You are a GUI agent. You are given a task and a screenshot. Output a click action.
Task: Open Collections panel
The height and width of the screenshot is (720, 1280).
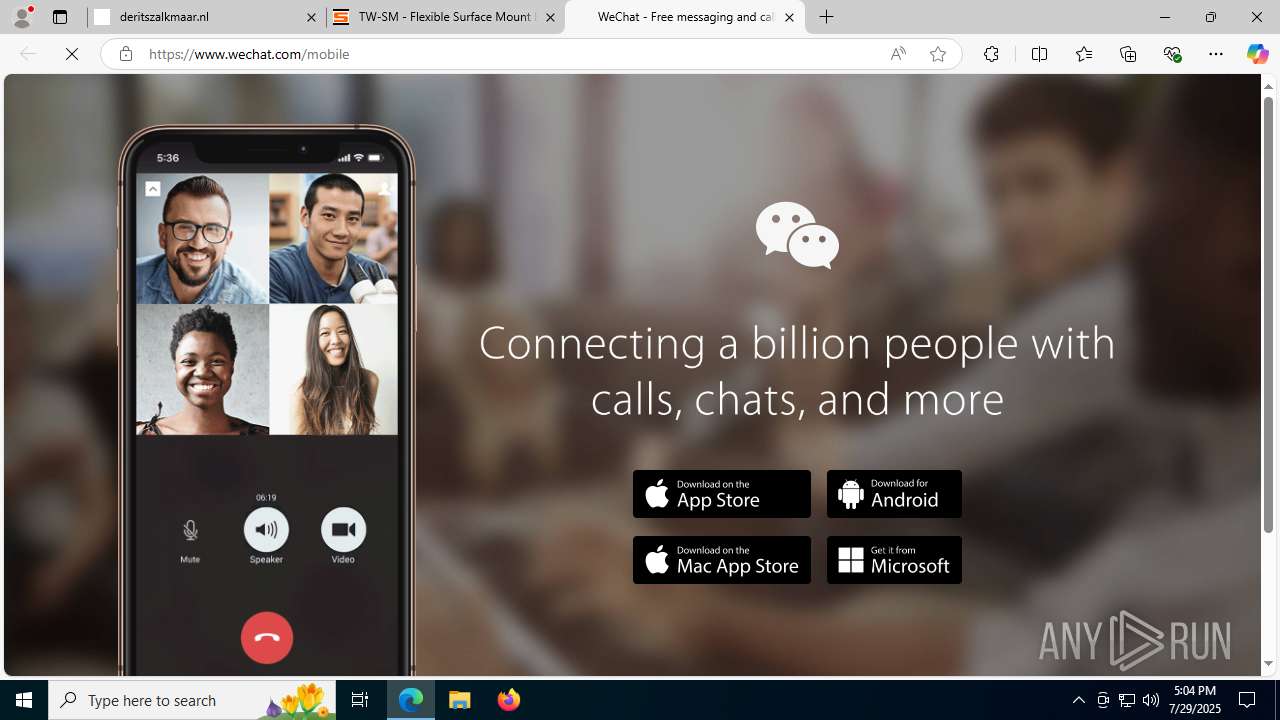(1128, 54)
